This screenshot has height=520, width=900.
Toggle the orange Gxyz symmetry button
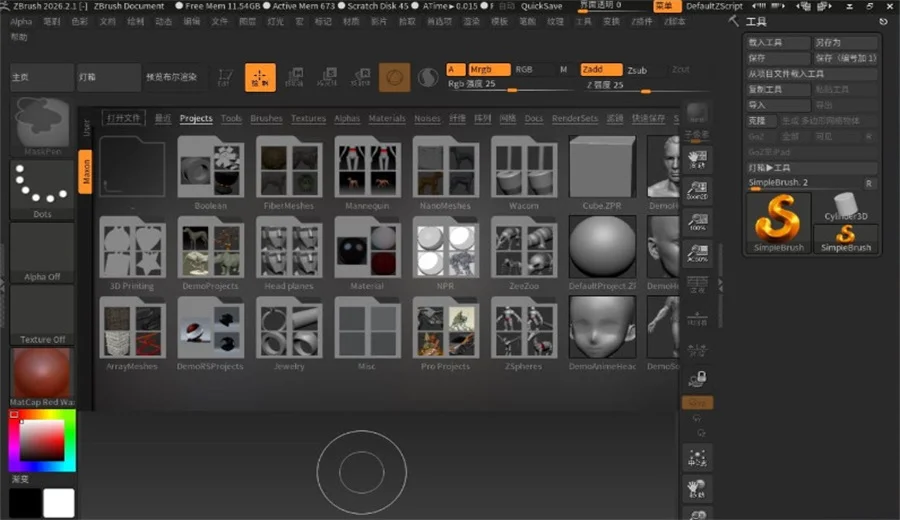(697, 403)
